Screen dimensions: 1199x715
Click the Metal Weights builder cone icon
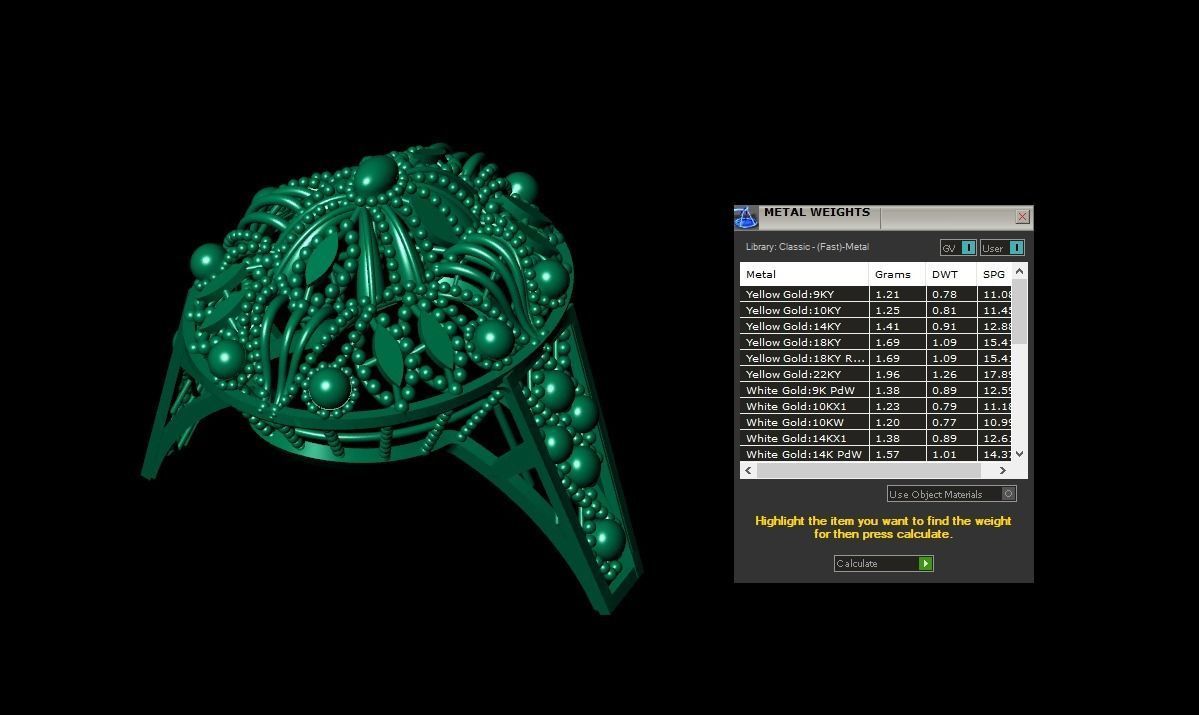pyautogui.click(x=746, y=217)
